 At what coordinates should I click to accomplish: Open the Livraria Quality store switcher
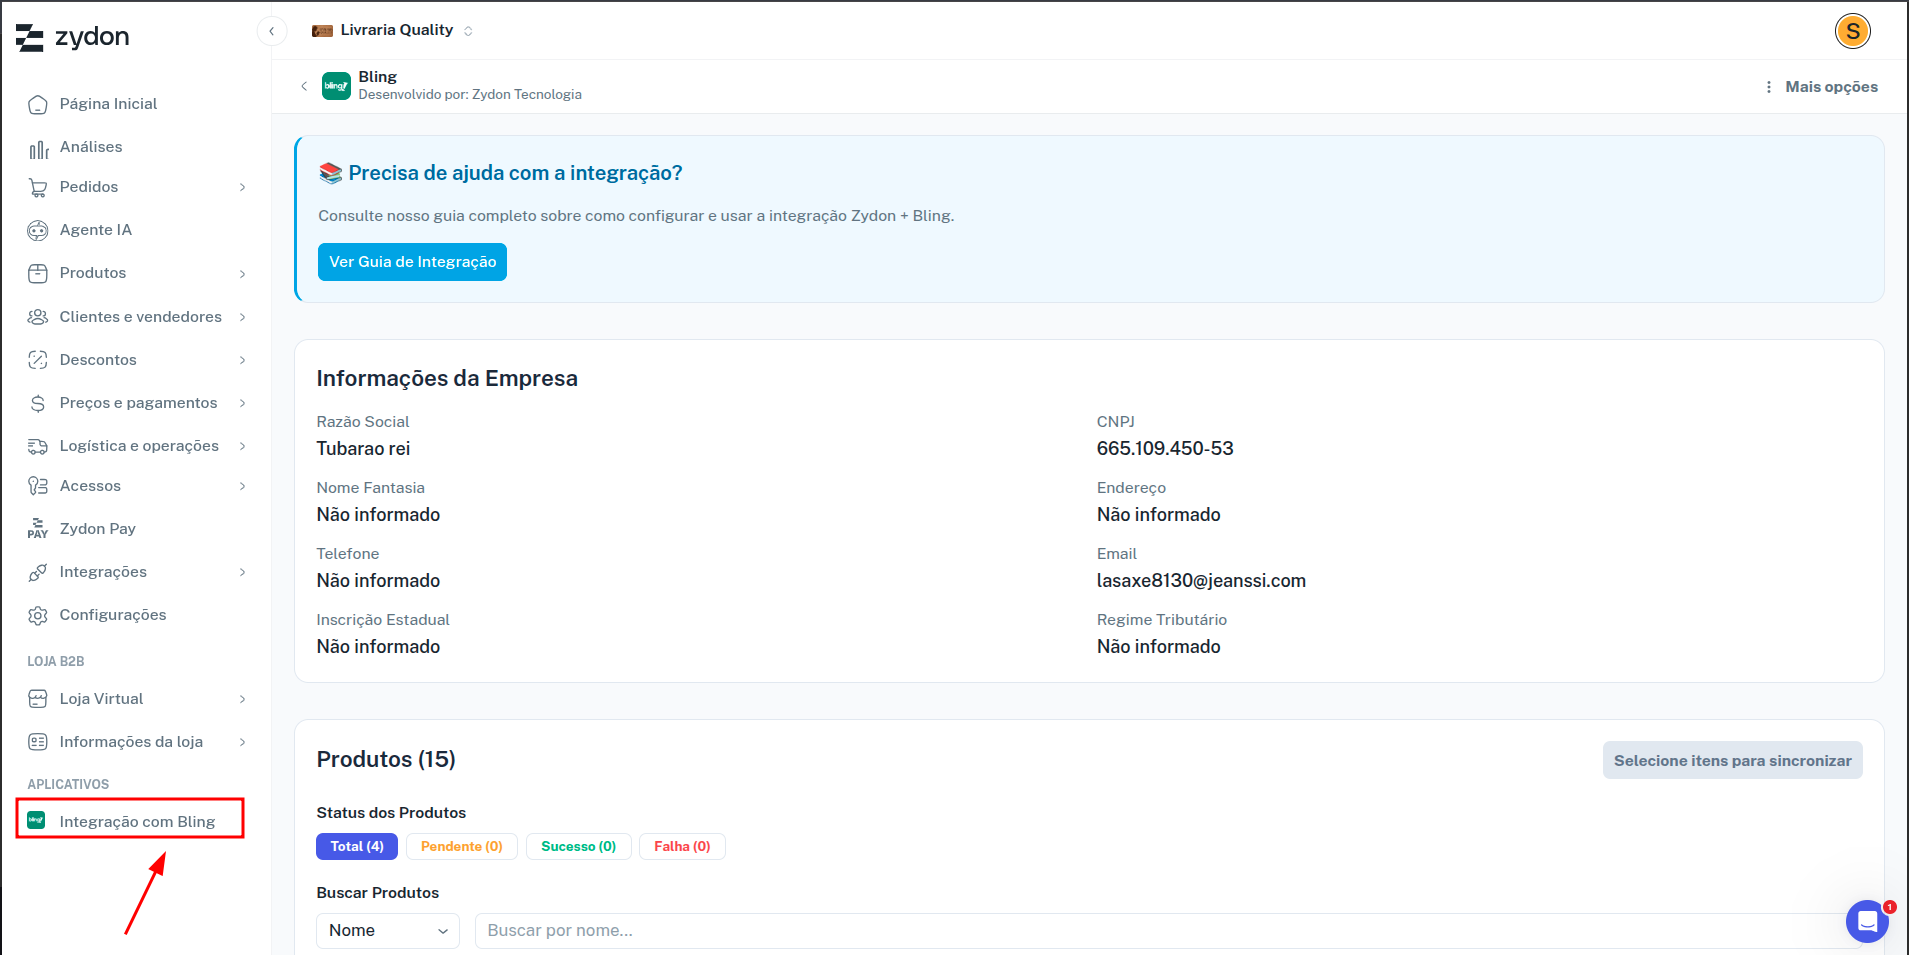coord(393,31)
